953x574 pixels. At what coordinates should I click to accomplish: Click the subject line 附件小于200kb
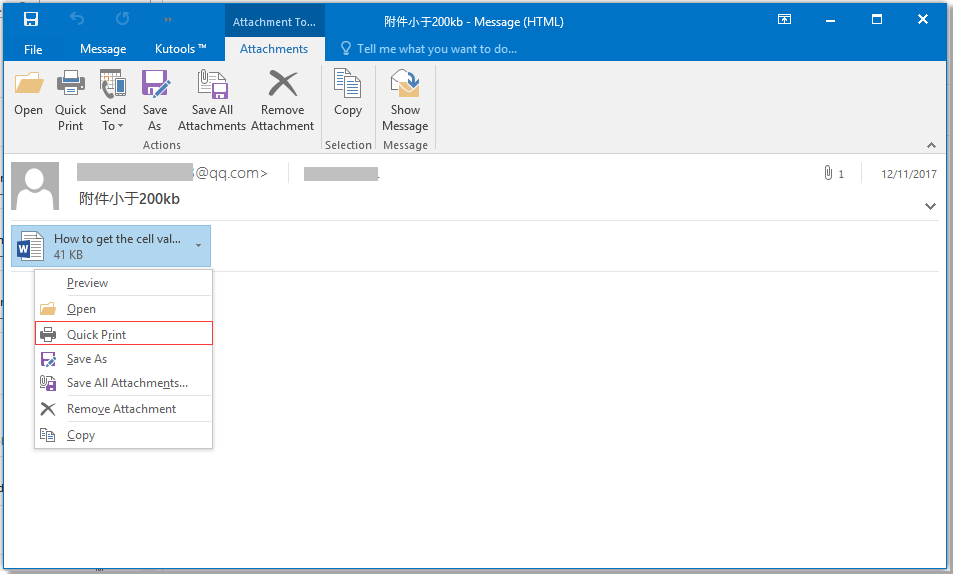coord(129,199)
